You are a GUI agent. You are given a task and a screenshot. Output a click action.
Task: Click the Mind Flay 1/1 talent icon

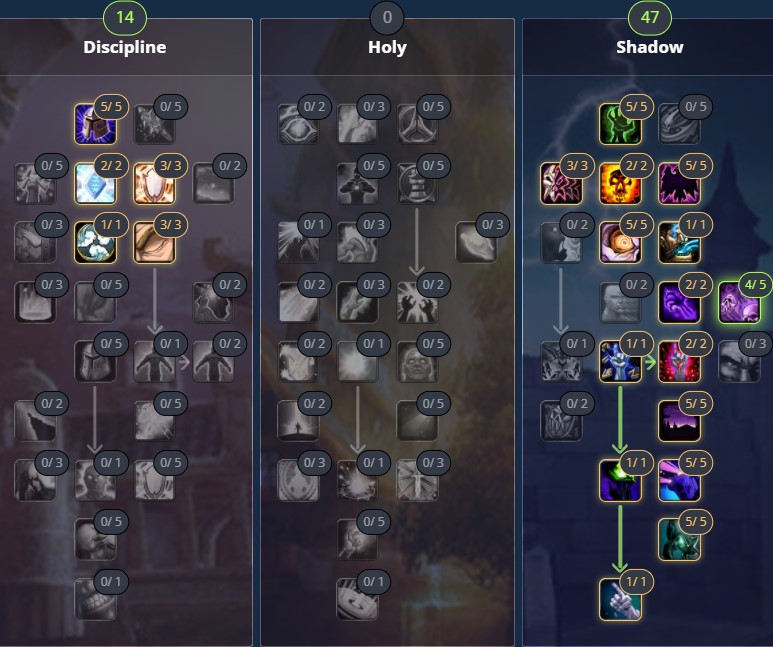[679, 243]
